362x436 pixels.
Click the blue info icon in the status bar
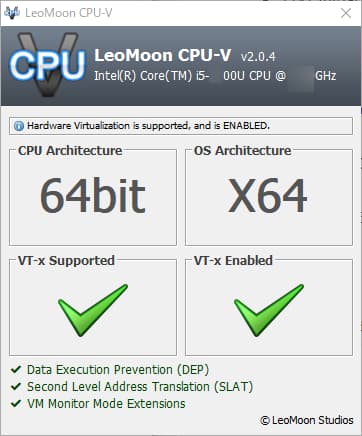click(19, 126)
